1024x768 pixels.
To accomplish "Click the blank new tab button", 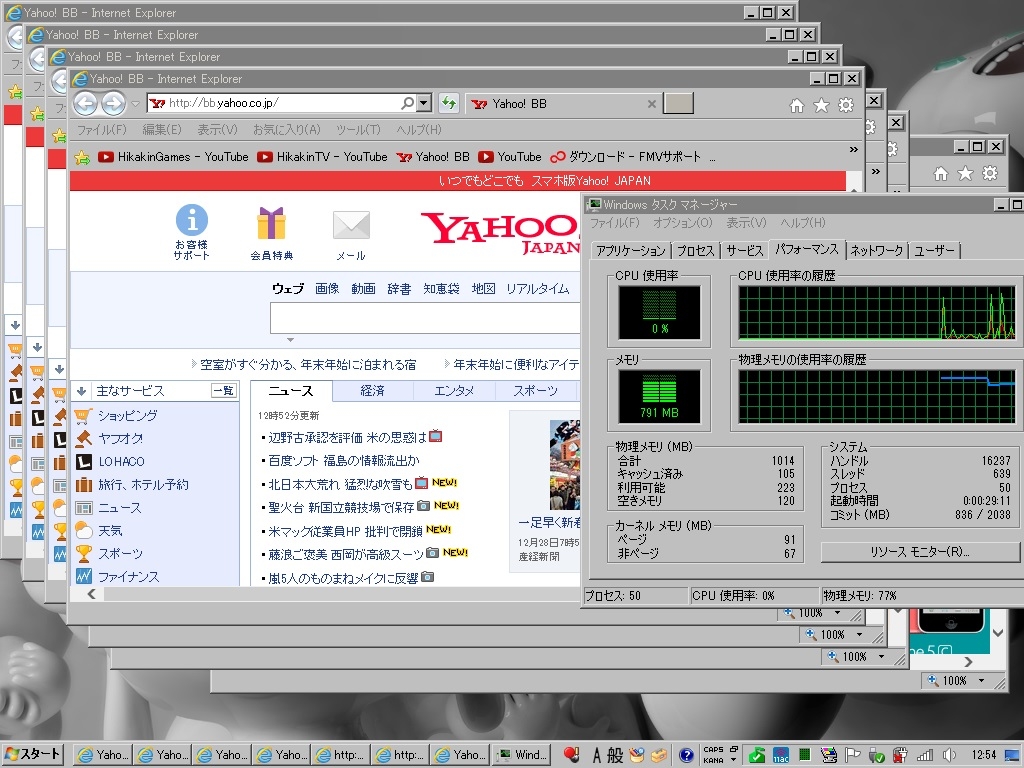I will point(678,104).
